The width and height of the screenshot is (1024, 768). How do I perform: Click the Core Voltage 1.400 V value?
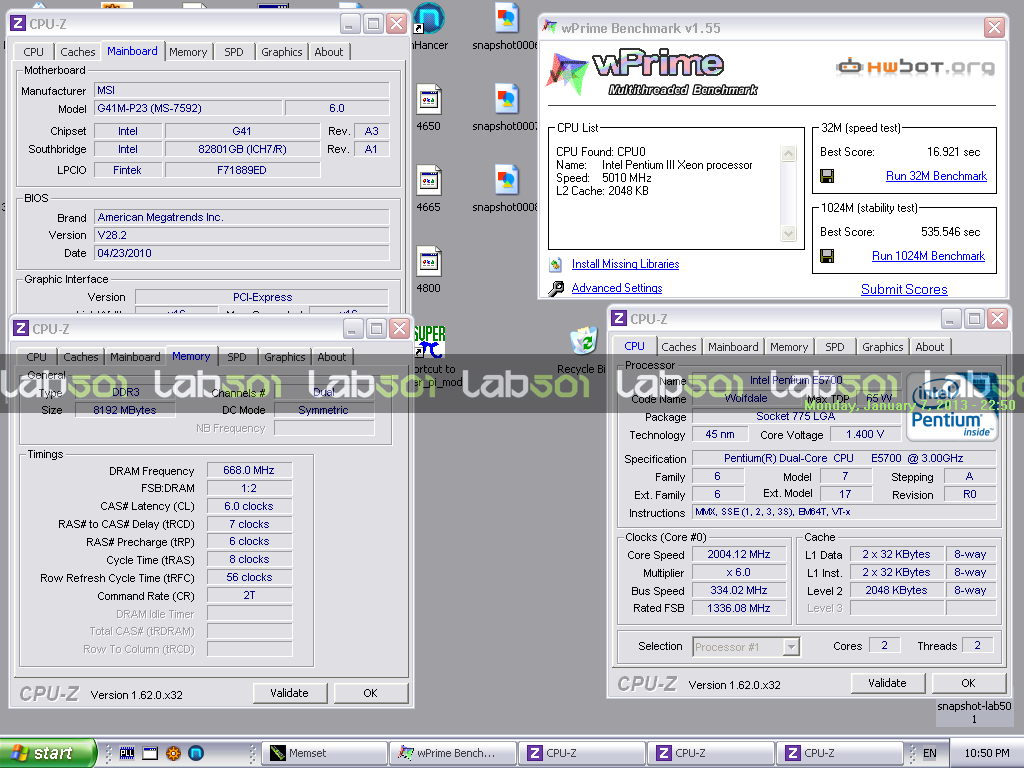[865, 434]
